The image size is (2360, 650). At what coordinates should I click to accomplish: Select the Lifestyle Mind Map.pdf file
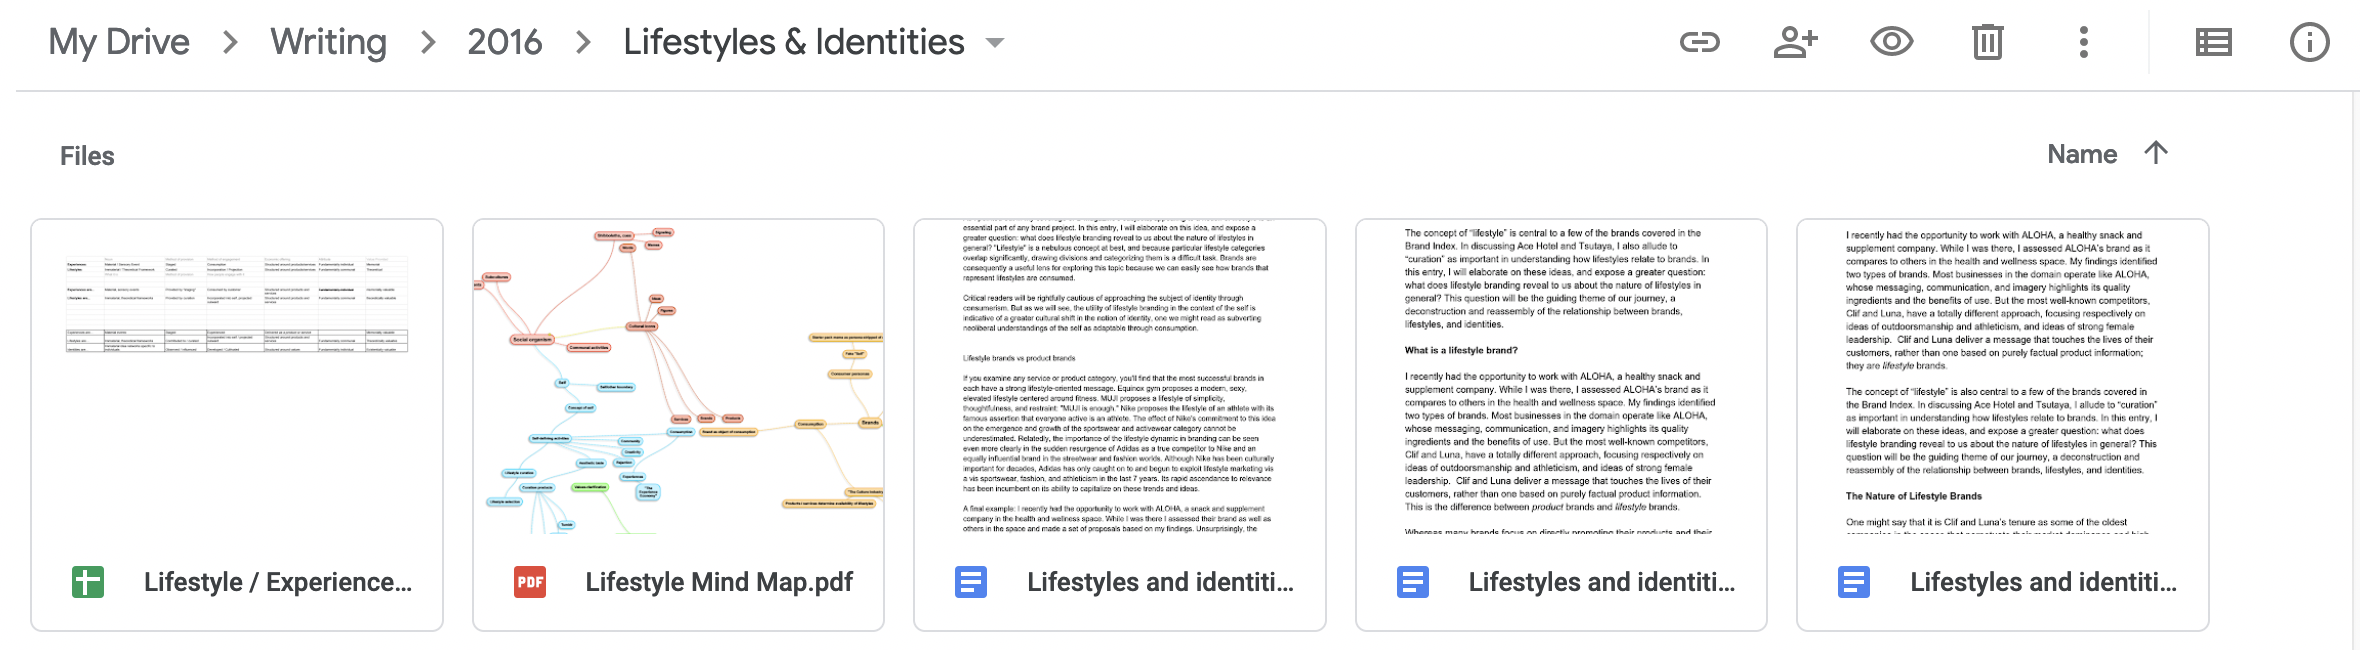678,425
